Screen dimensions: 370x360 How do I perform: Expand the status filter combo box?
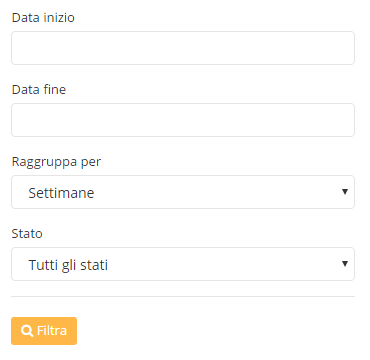[183, 264]
